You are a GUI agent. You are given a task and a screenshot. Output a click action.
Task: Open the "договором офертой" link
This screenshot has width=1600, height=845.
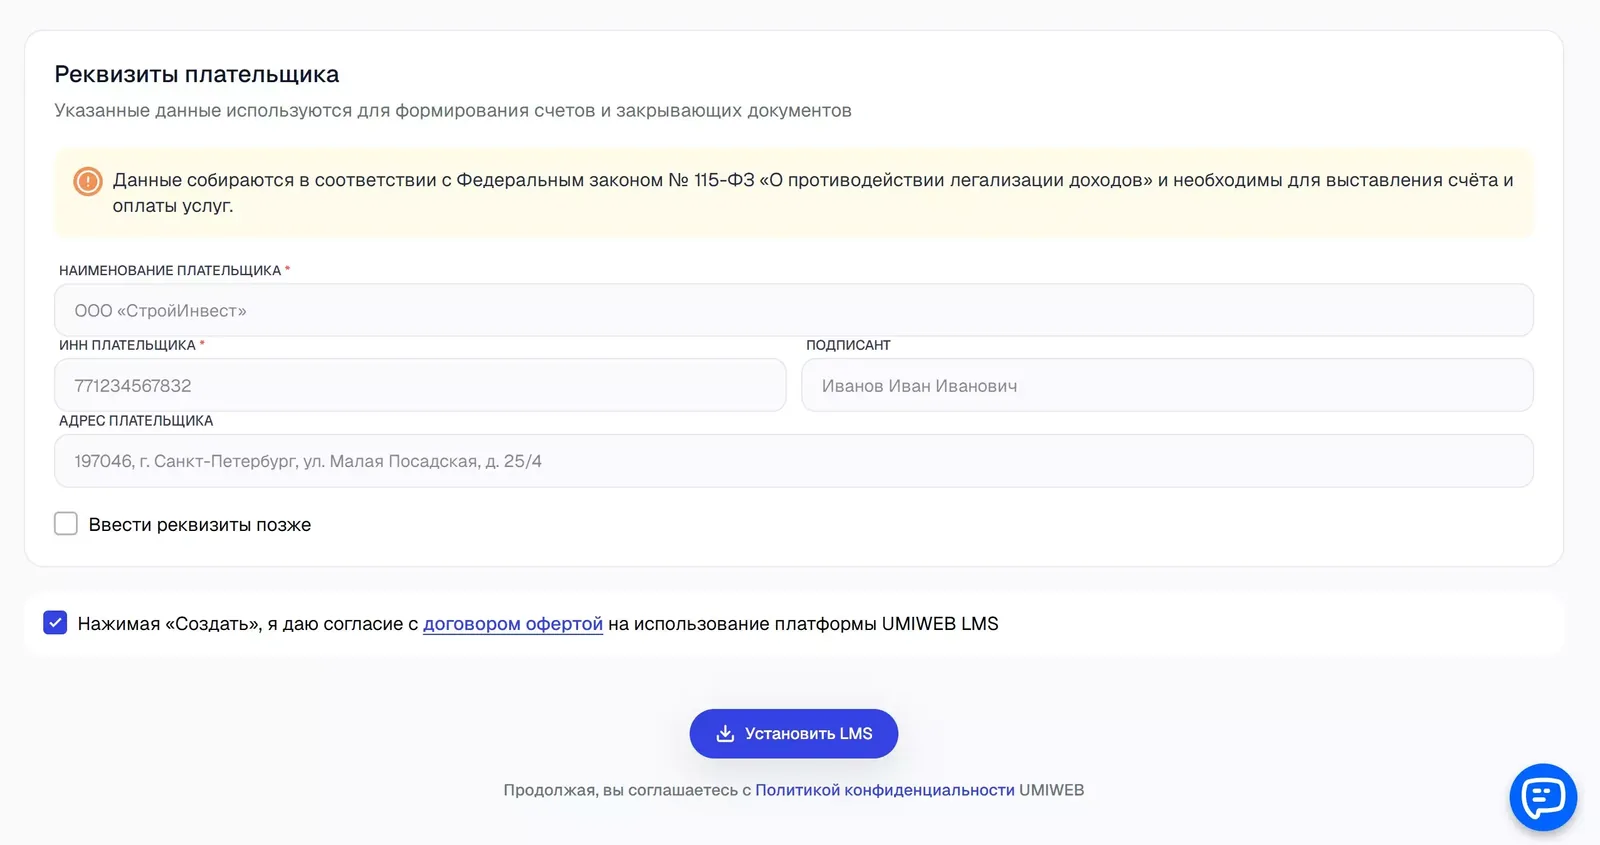coord(513,624)
